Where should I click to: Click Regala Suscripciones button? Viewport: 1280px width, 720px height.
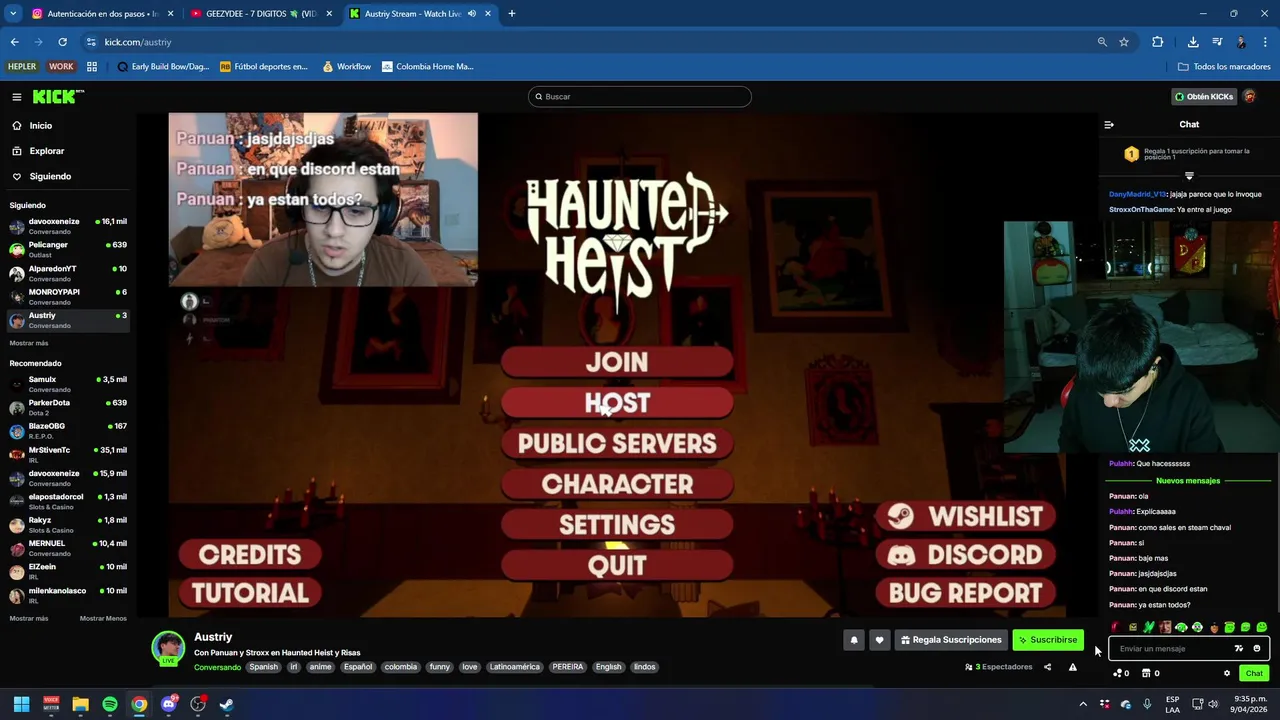(x=950, y=640)
